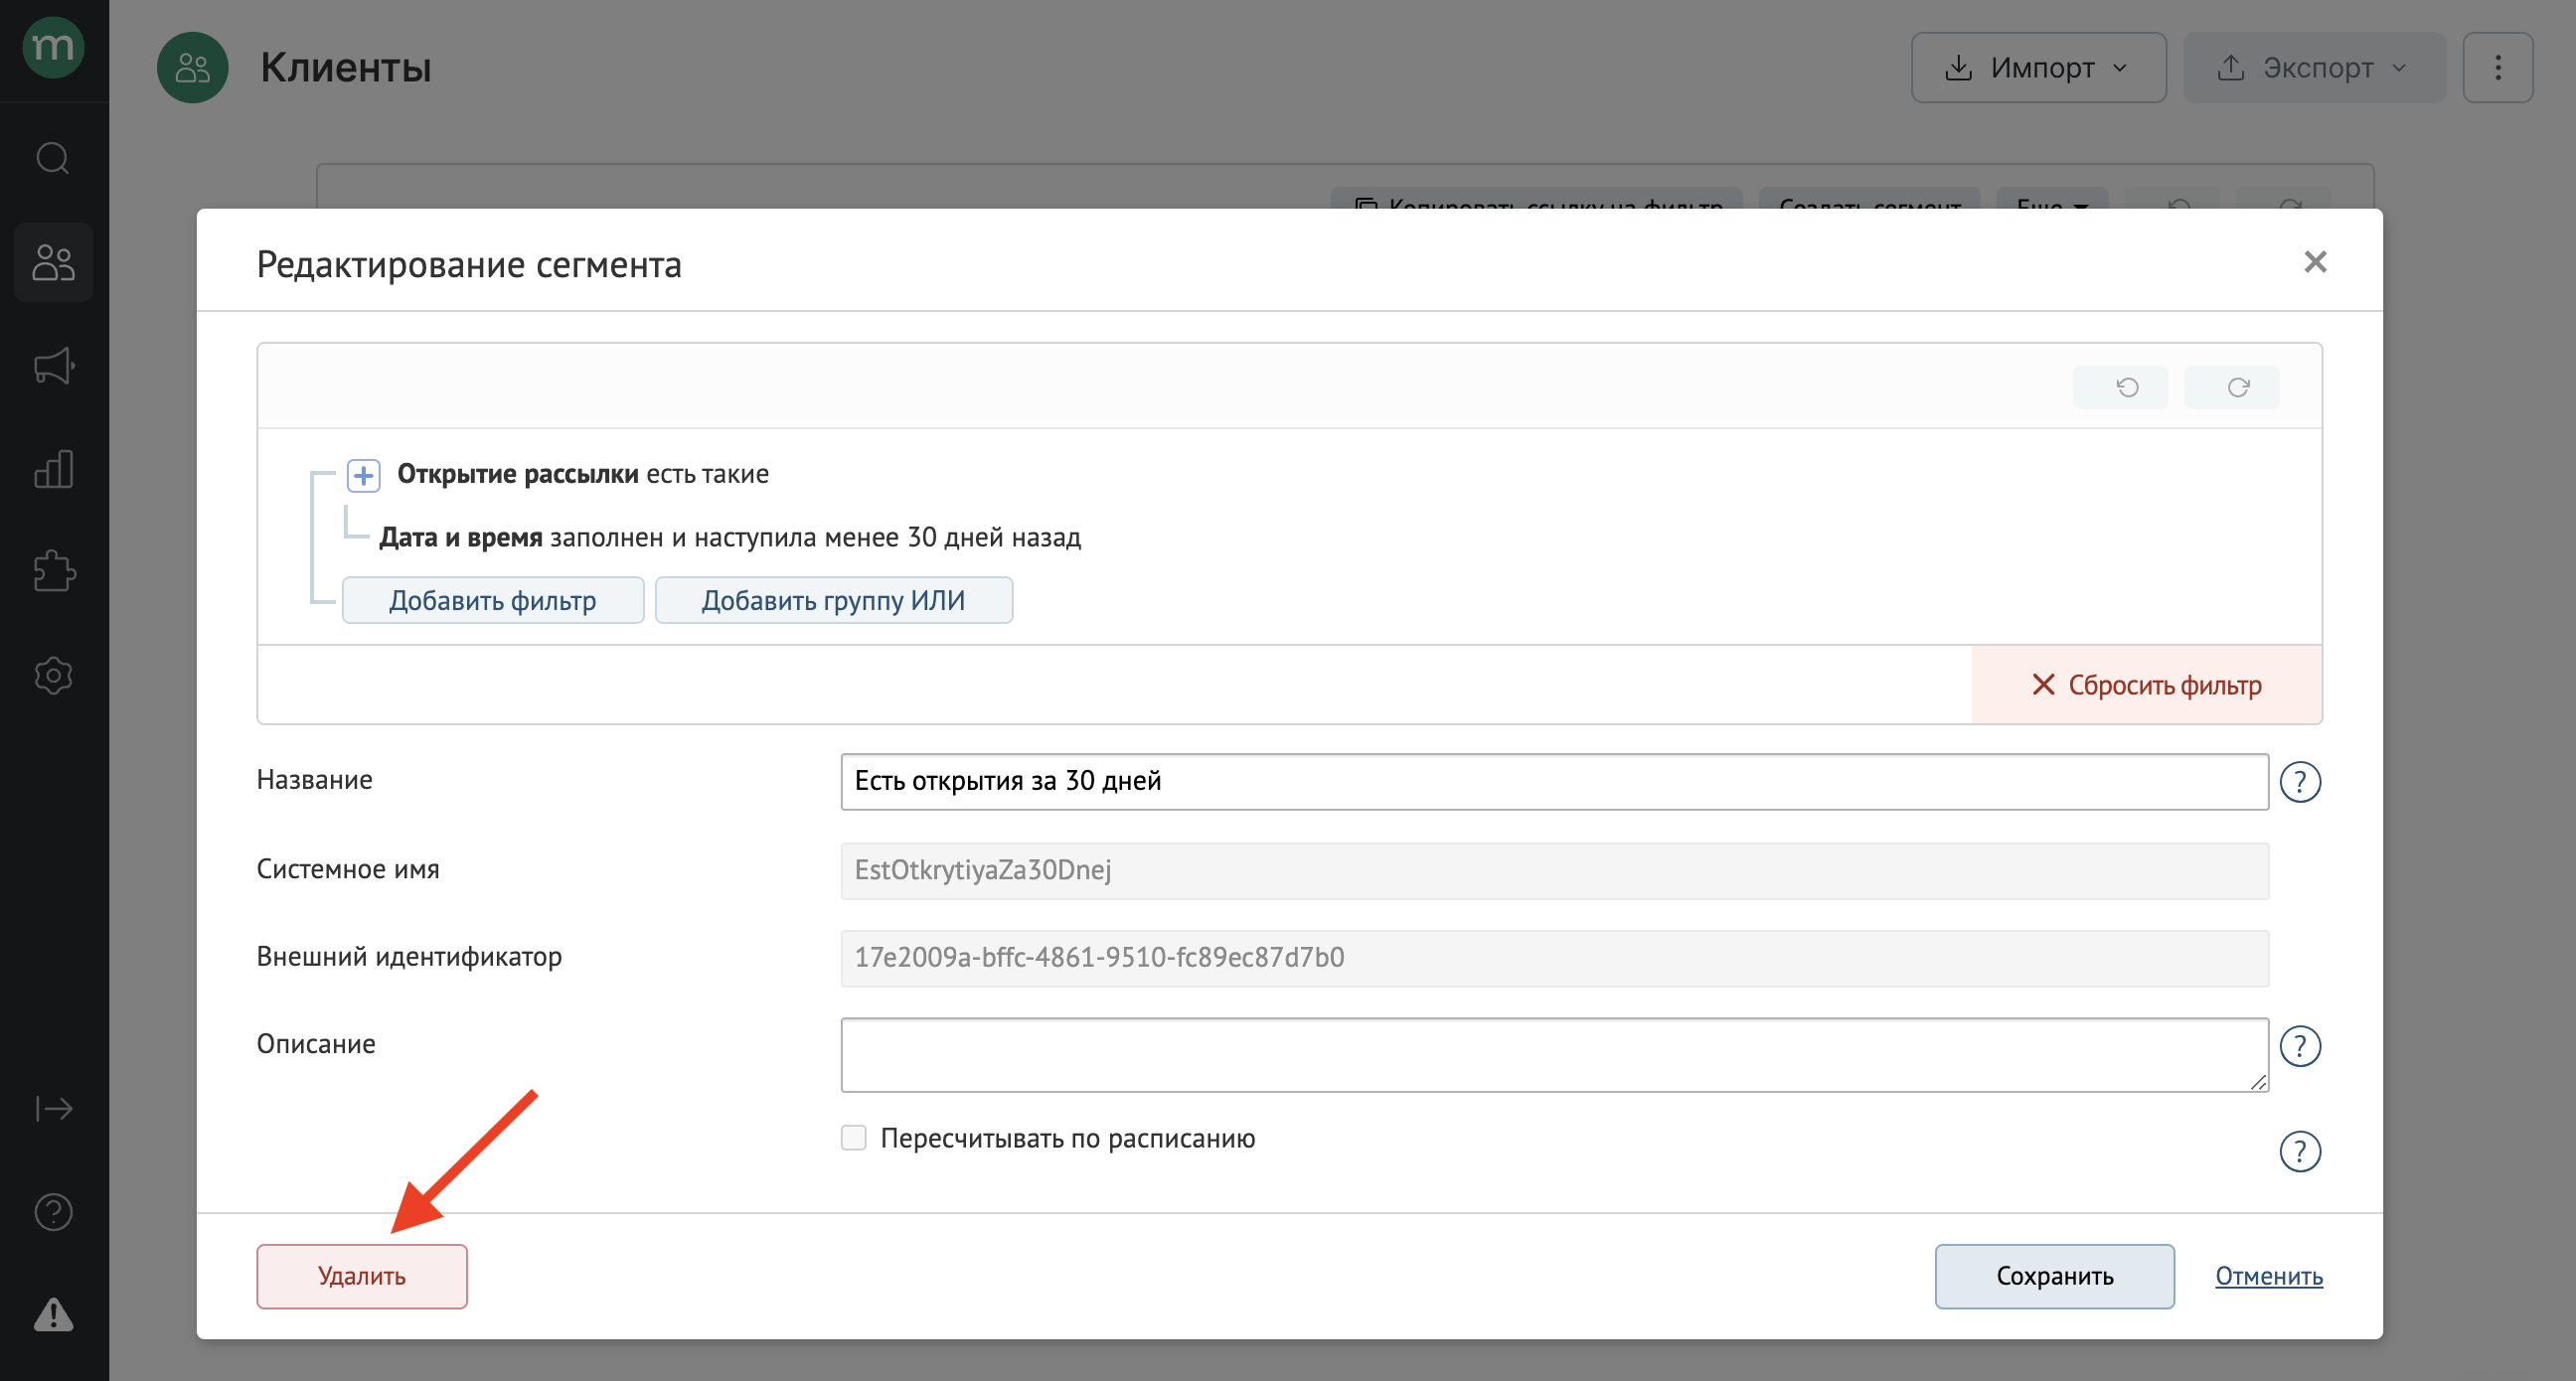Open the campaigns megaphone section
This screenshot has height=1381, width=2576.
coord(53,366)
